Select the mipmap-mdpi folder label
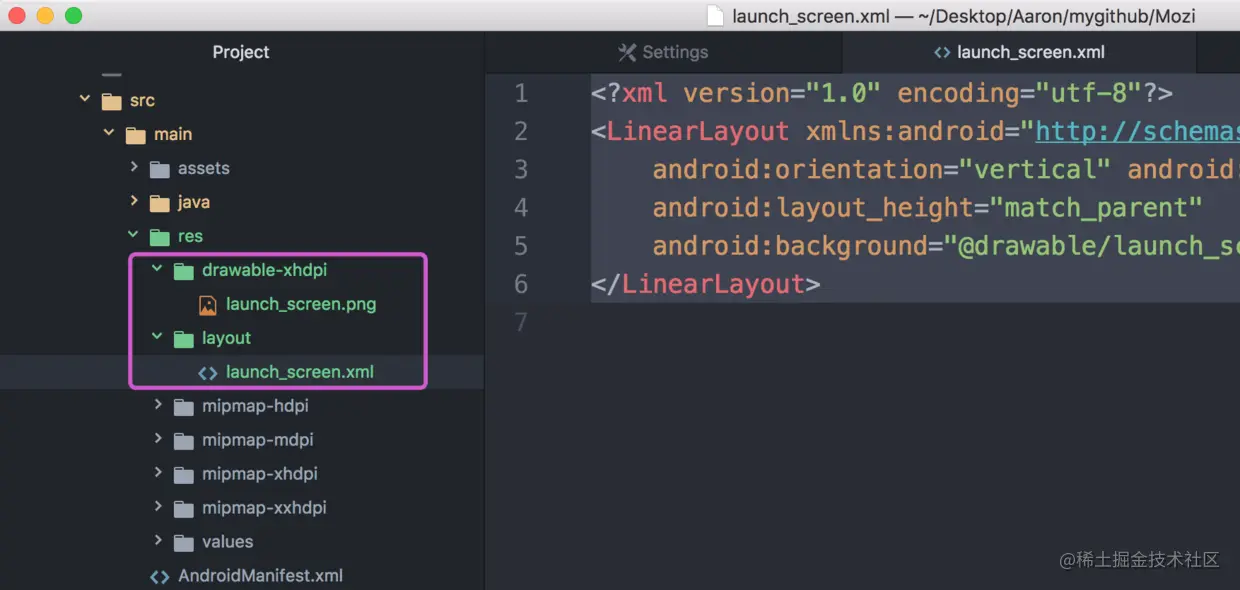The height and width of the screenshot is (590, 1240). pos(257,440)
